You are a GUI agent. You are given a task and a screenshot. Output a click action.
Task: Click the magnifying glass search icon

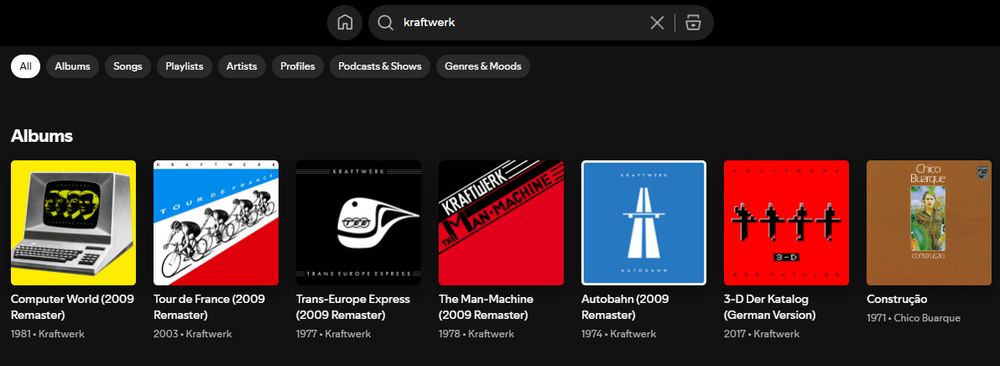(385, 23)
